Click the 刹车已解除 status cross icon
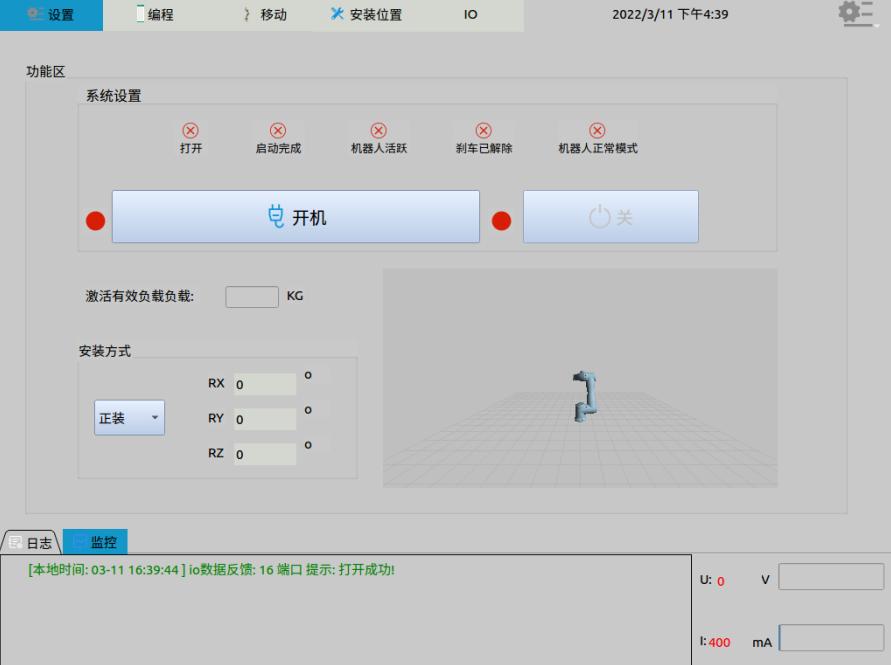Image resolution: width=891 pixels, height=665 pixels. tap(483, 128)
